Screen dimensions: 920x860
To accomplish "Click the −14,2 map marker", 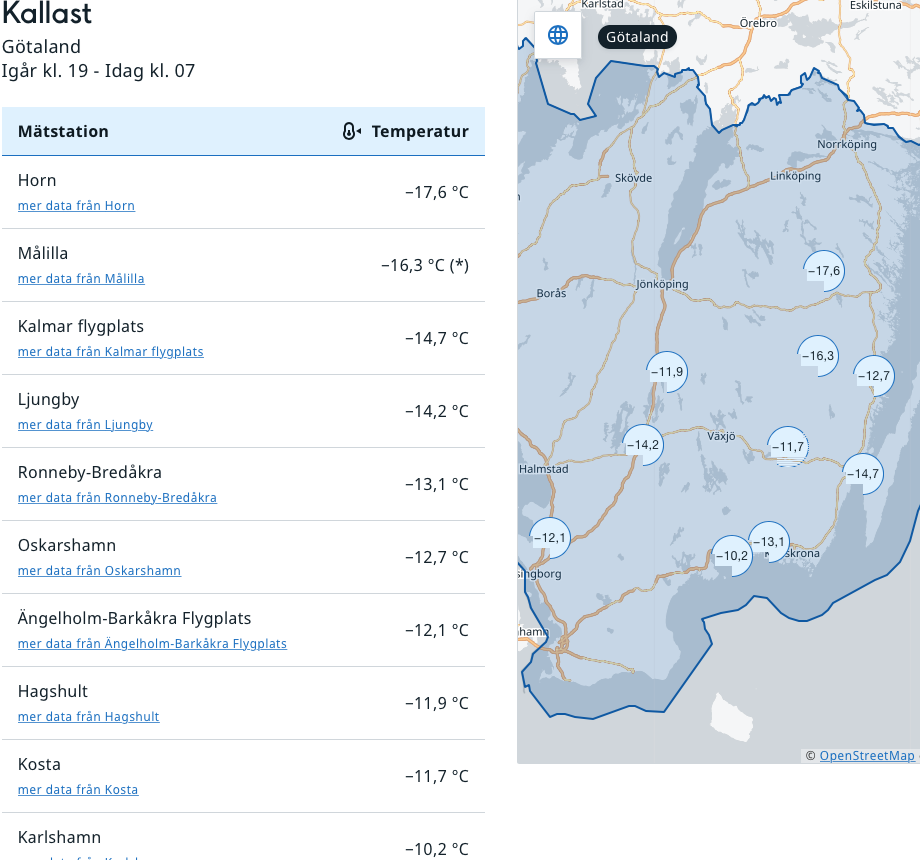I will pyautogui.click(x=642, y=445).
